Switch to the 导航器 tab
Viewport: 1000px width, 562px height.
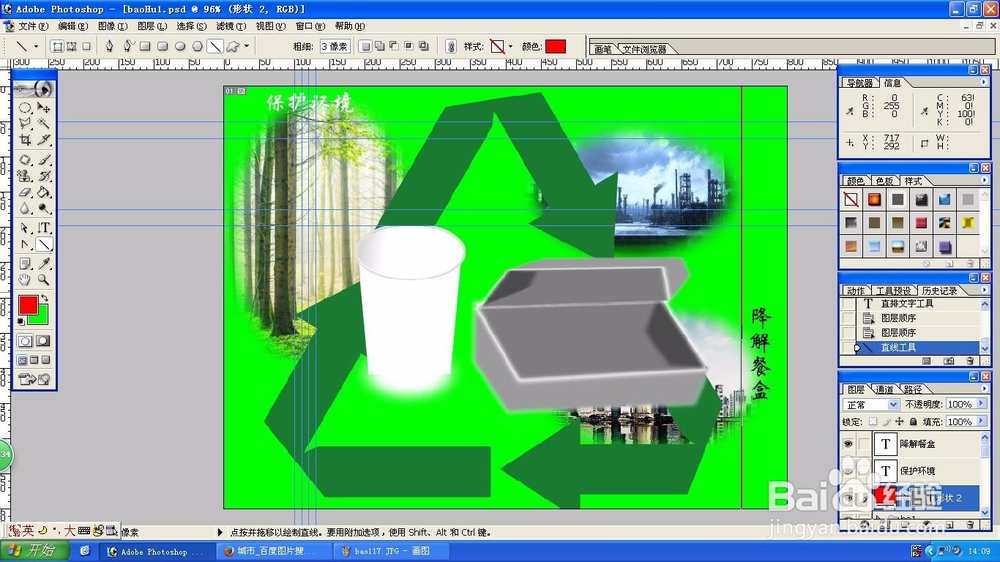tap(860, 83)
